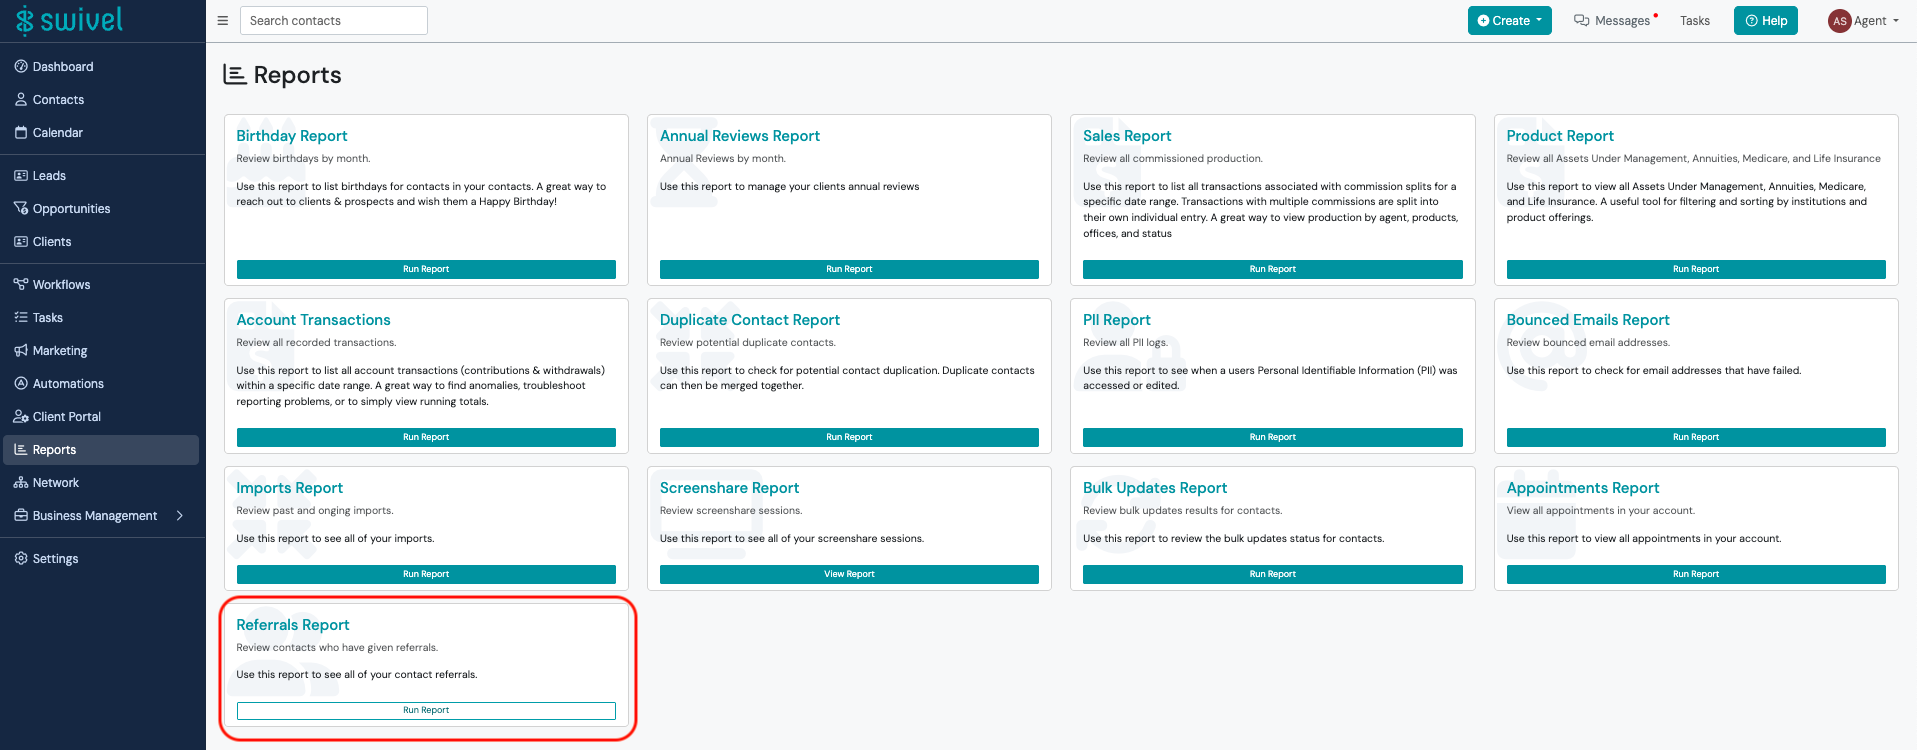
Task: Click the Search contacts field
Action: [334, 21]
